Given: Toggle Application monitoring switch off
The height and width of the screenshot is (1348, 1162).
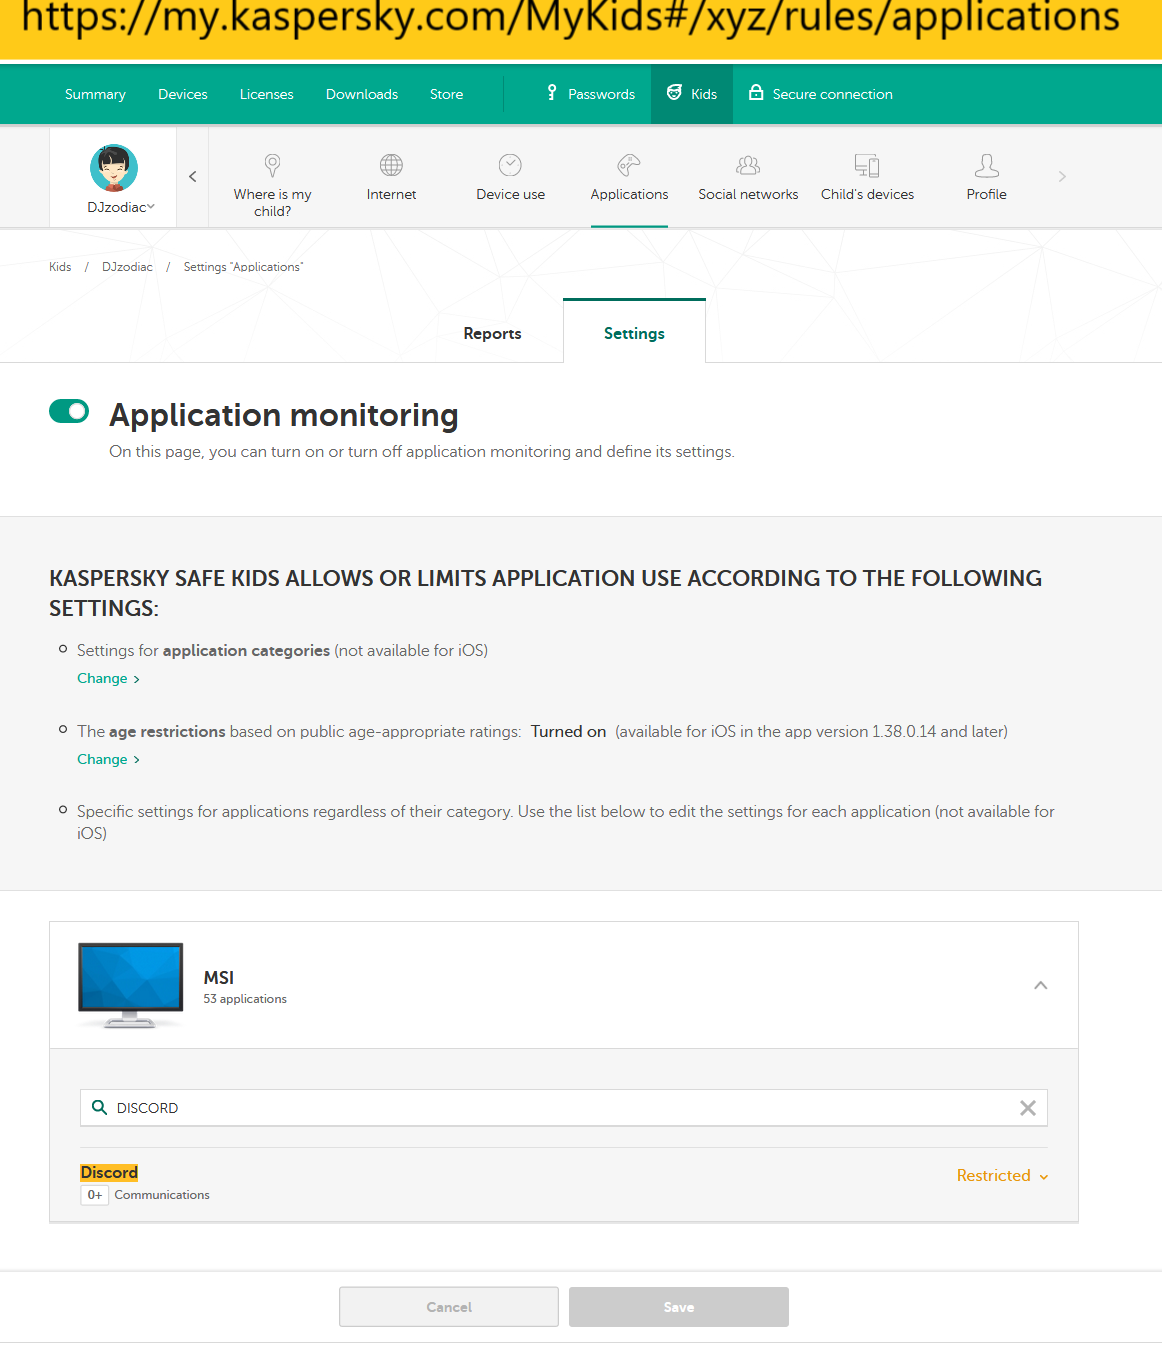Looking at the screenshot, I should tap(69, 411).
